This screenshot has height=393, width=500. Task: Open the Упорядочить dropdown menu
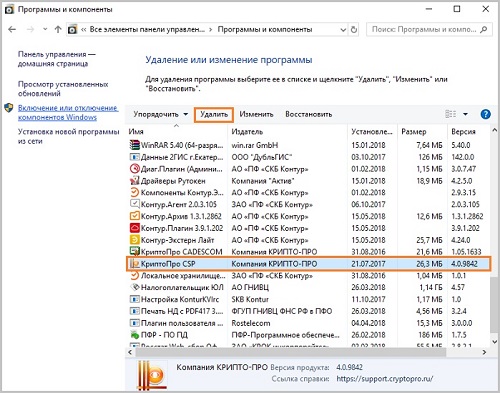click(161, 114)
